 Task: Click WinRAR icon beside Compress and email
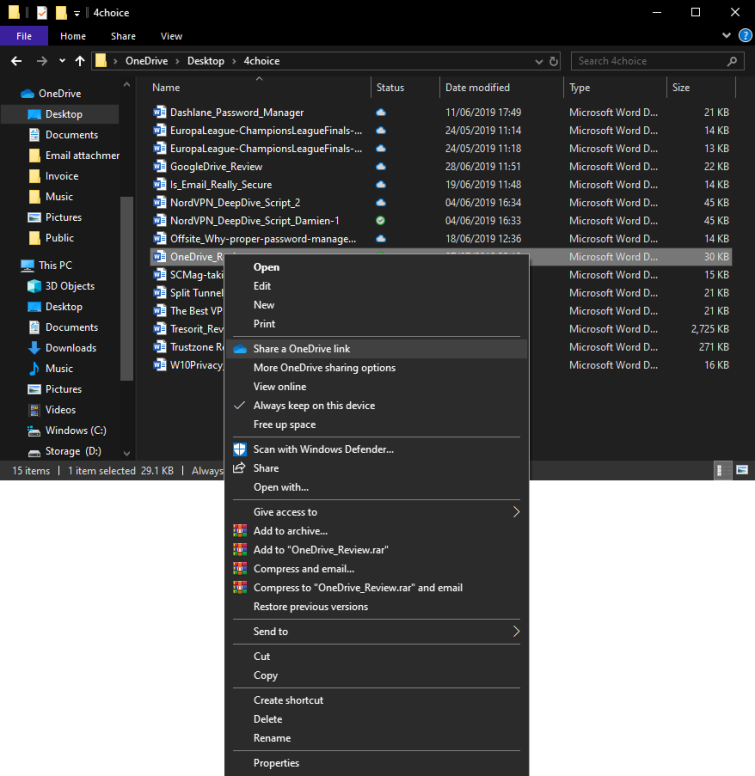click(x=240, y=569)
